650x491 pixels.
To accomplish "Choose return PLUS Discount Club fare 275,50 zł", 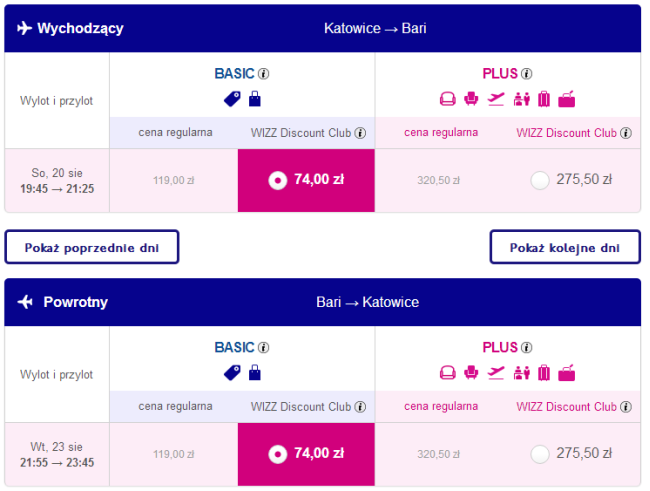I will (540, 454).
